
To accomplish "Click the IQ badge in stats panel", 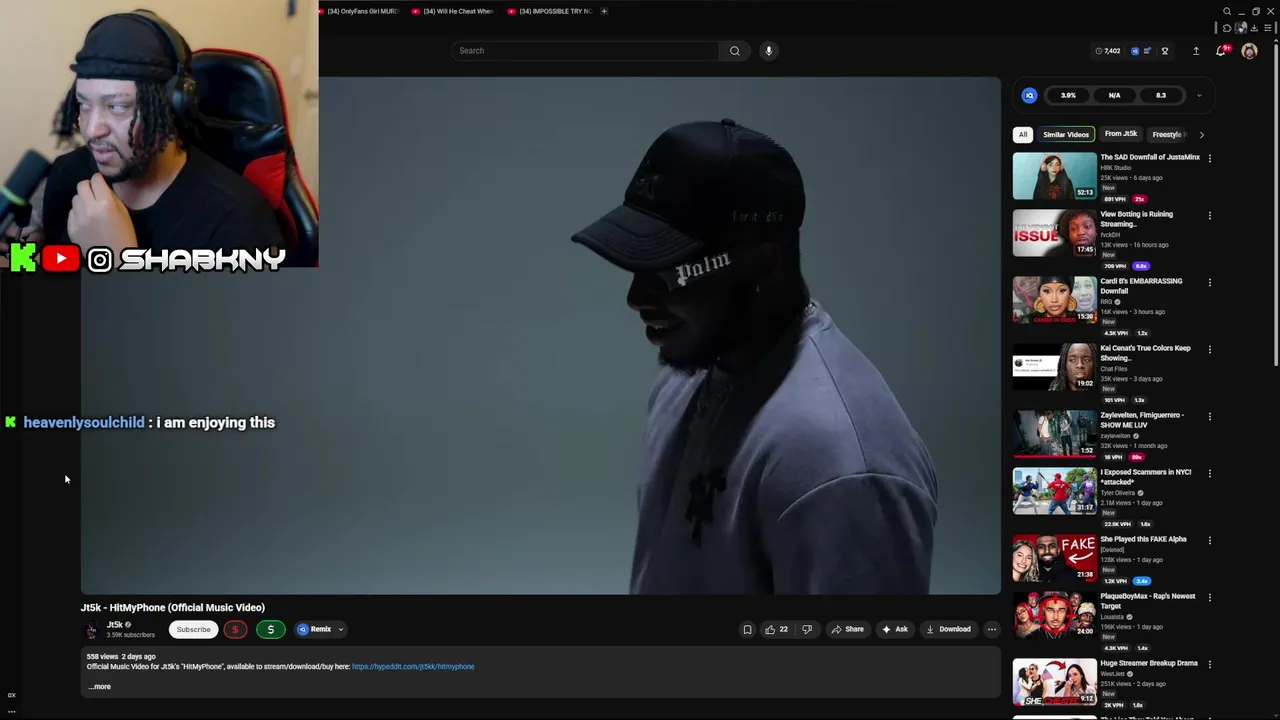I will pos(1030,95).
